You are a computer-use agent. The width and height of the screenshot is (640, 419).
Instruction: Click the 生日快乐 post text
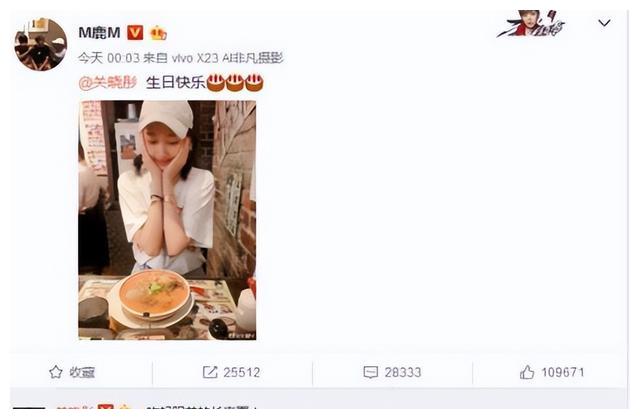point(176,83)
